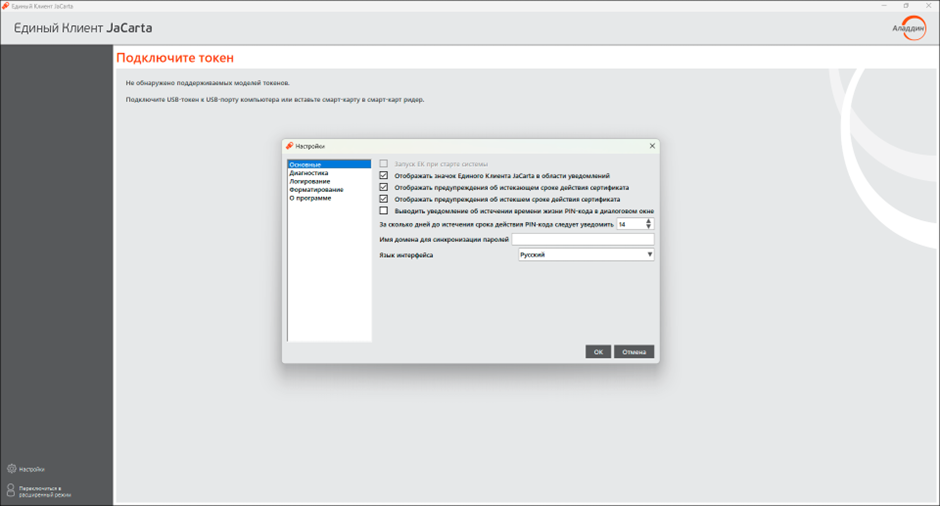Increase PIN expiry days with up arrow
This screenshot has height=506, width=940.
pos(649,221)
